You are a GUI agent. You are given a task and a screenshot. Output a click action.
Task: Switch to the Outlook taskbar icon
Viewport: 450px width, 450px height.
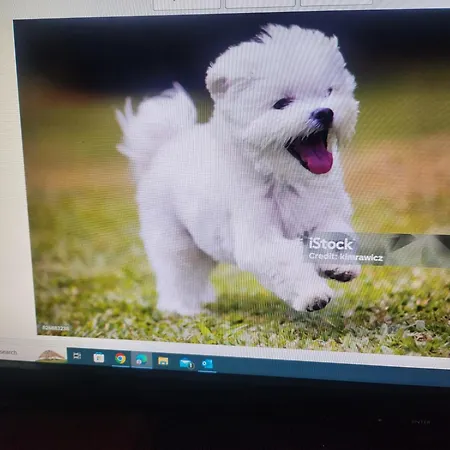pyautogui.click(x=207, y=364)
